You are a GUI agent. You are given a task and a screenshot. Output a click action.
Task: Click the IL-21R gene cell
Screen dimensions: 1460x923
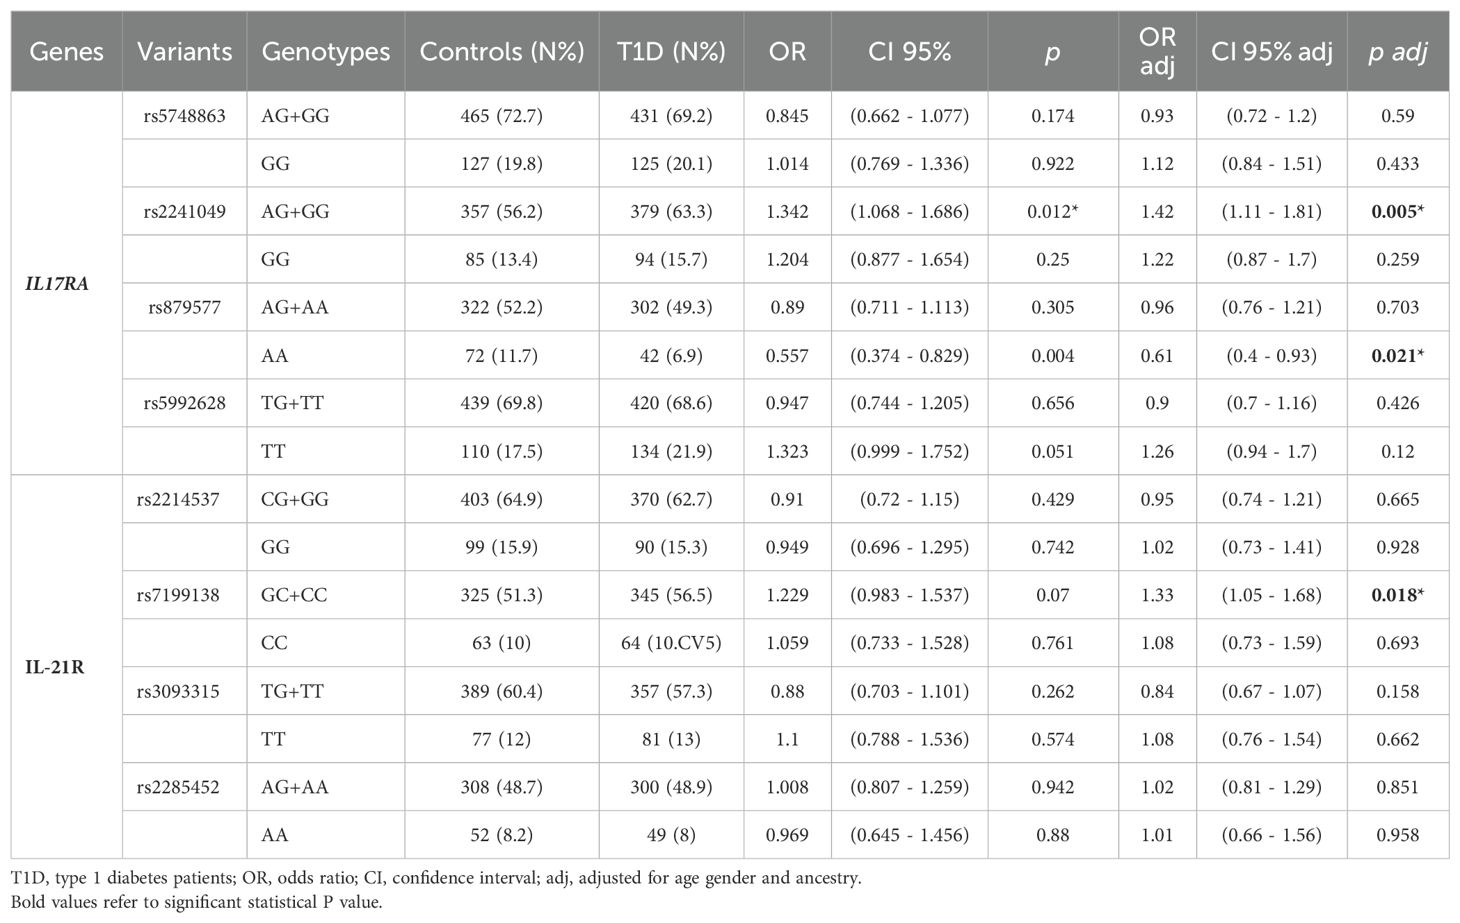click(55, 667)
